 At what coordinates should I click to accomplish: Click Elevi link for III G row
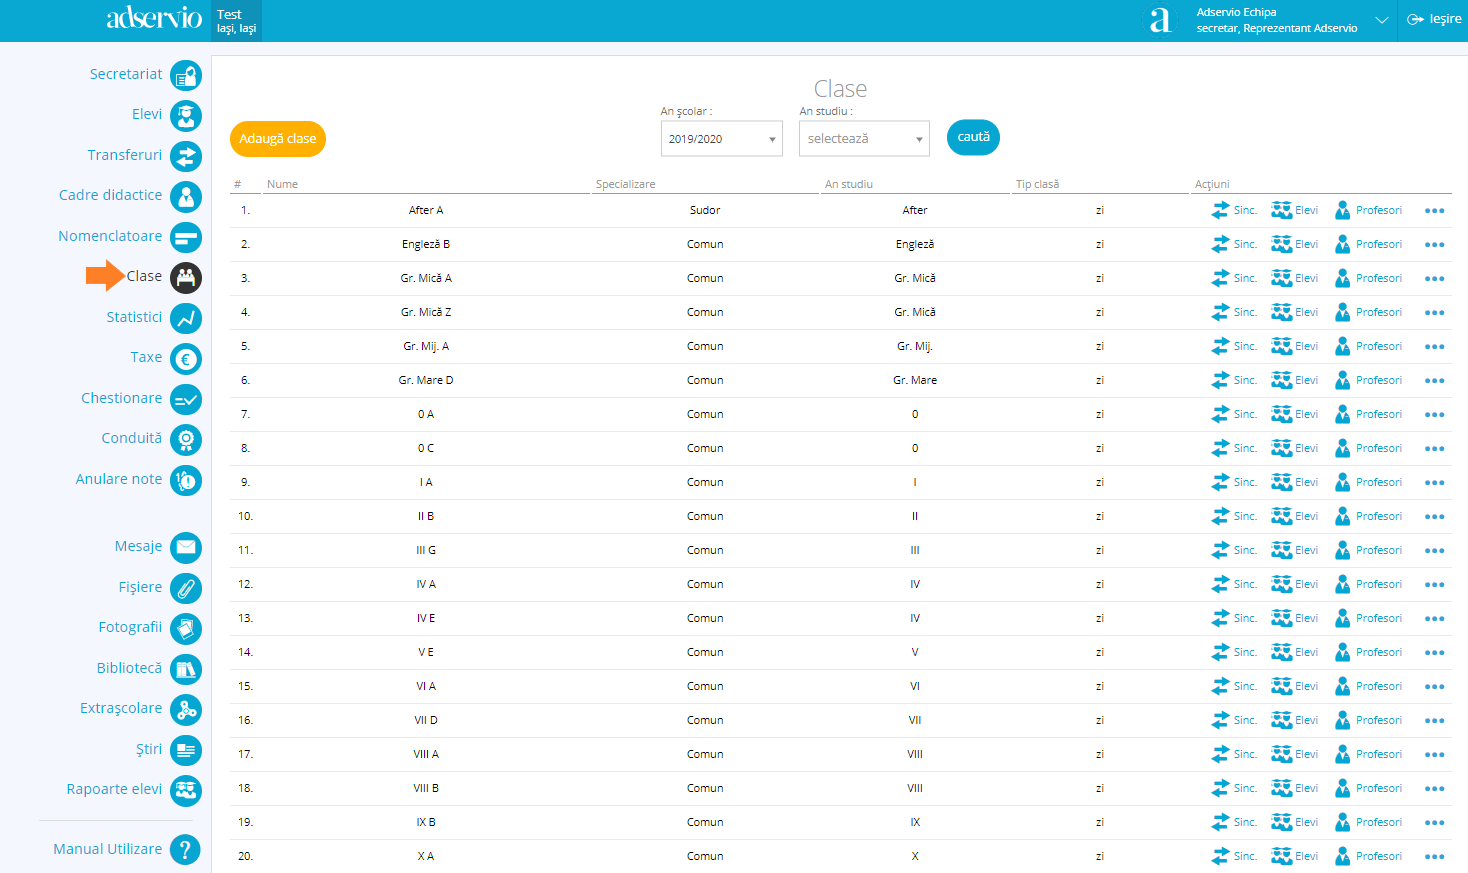[1306, 550]
